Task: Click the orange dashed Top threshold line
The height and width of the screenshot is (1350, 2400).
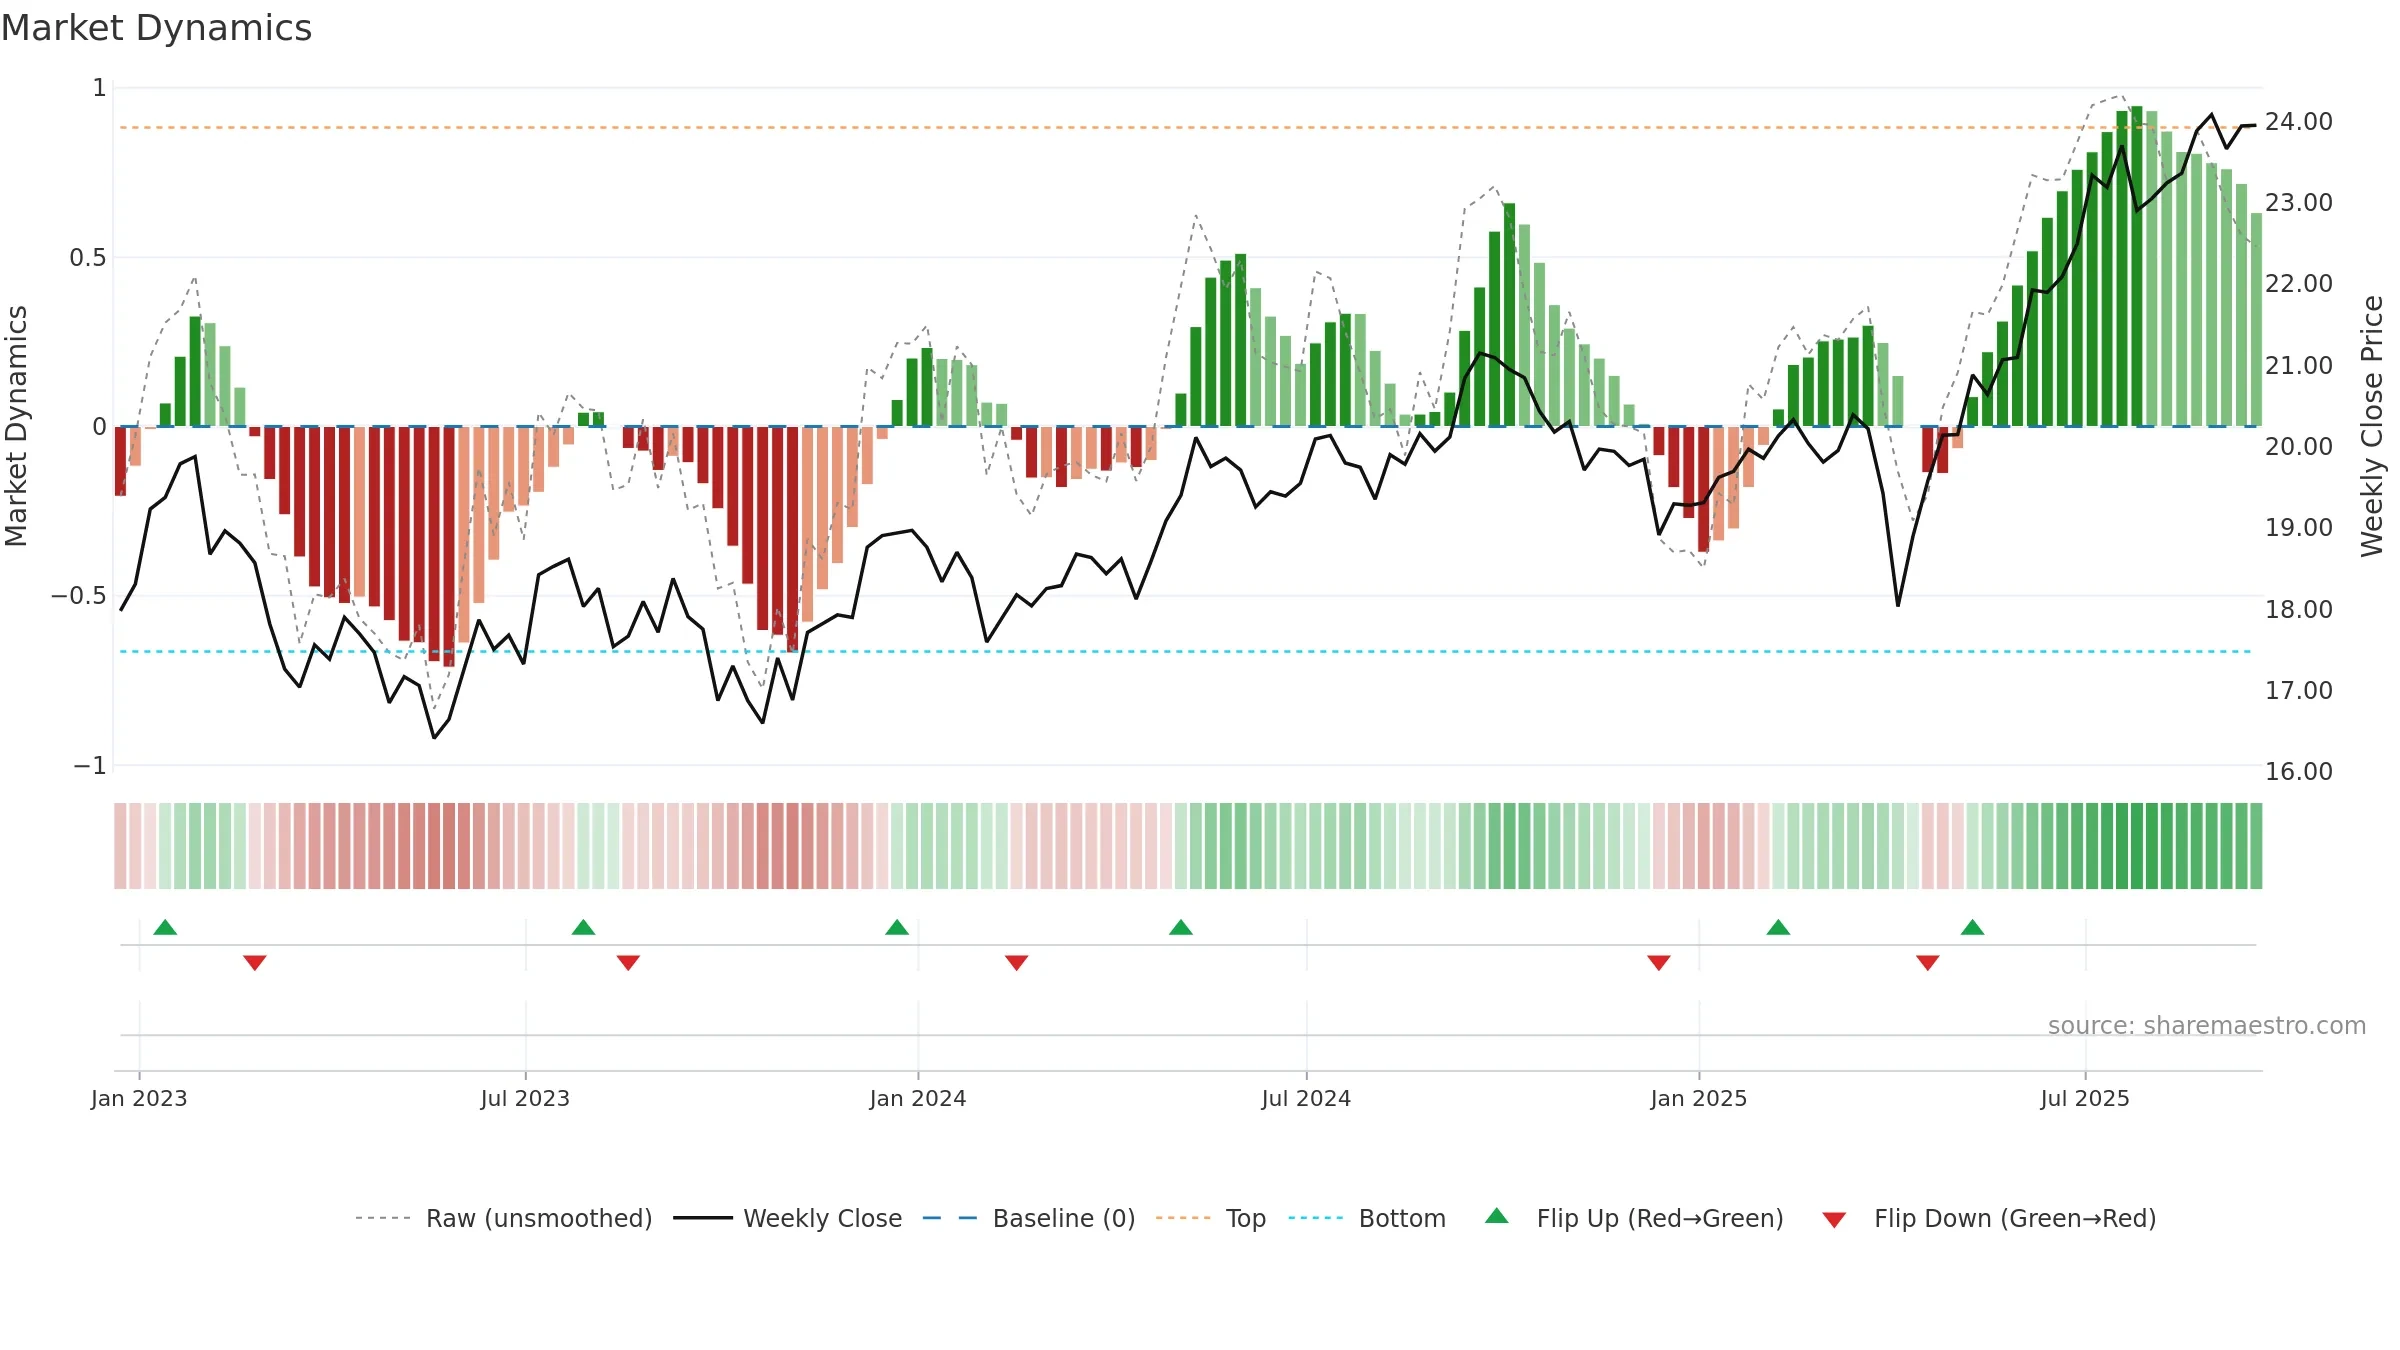Action: (1190, 127)
